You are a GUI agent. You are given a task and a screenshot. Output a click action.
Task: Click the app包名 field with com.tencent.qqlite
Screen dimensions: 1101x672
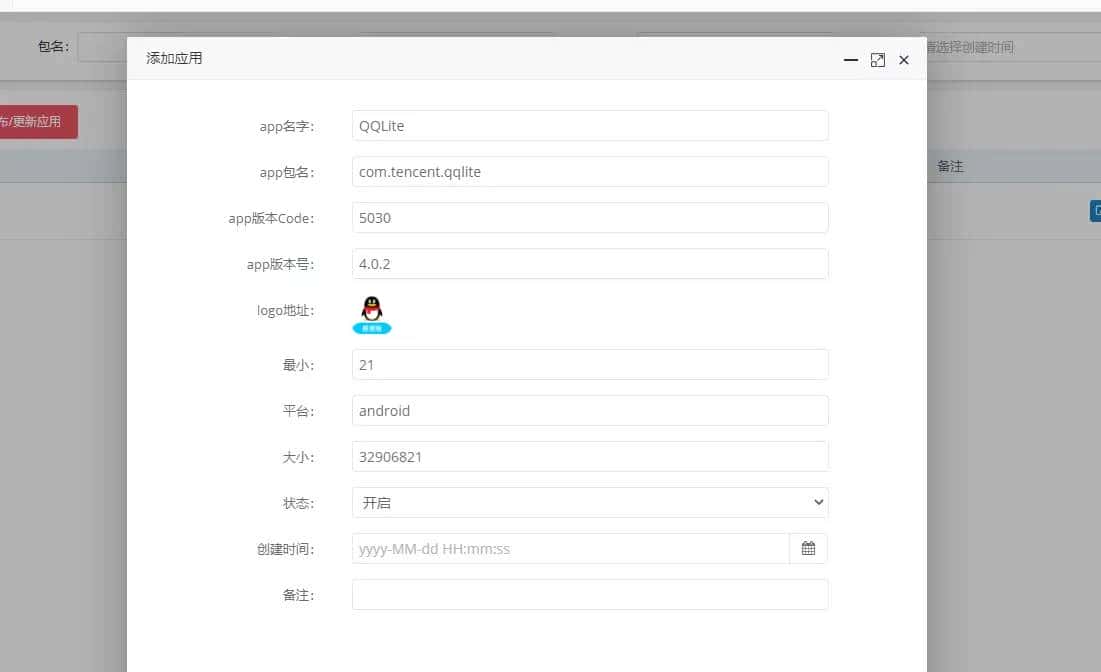pos(590,172)
